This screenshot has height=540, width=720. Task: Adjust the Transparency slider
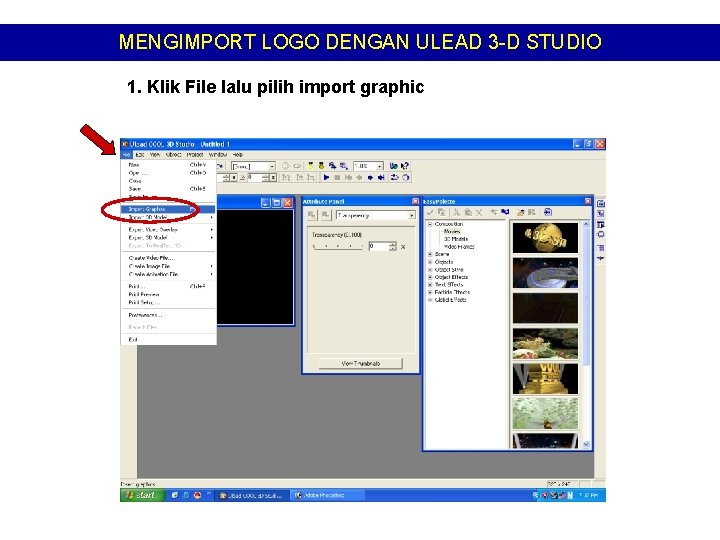pyautogui.click(x=338, y=247)
